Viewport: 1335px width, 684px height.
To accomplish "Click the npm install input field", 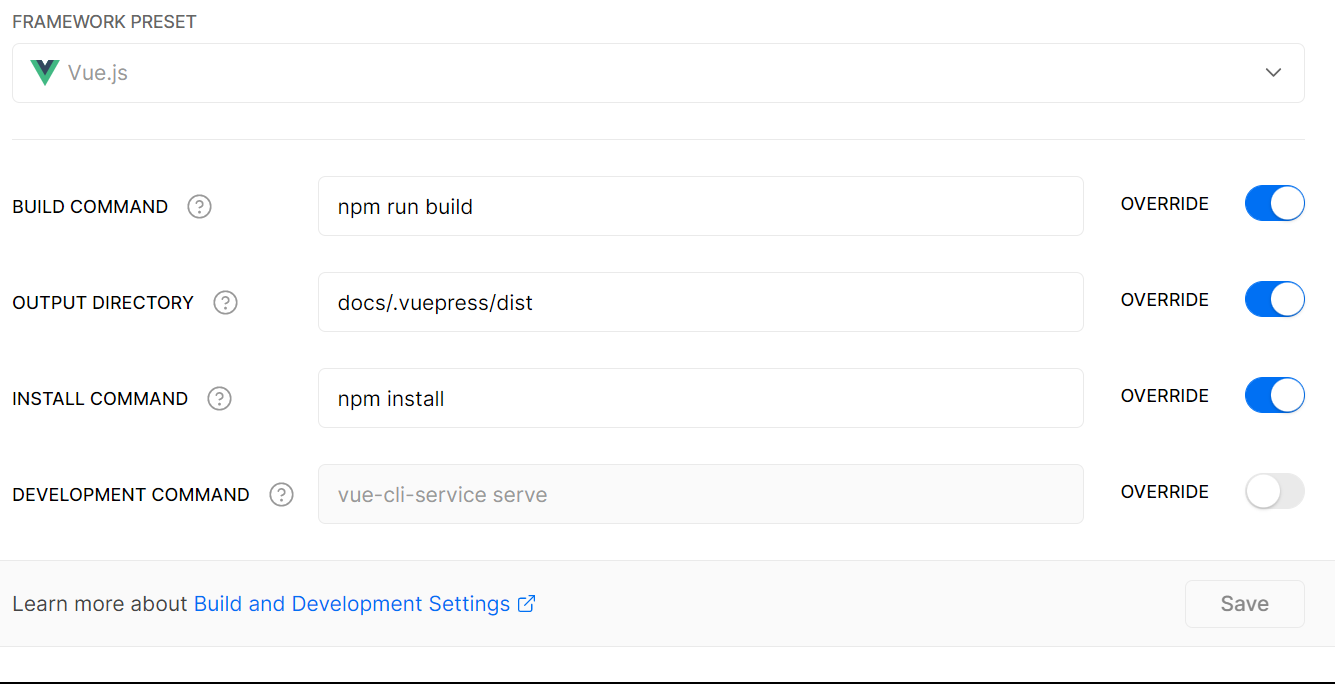I will (x=700, y=399).
